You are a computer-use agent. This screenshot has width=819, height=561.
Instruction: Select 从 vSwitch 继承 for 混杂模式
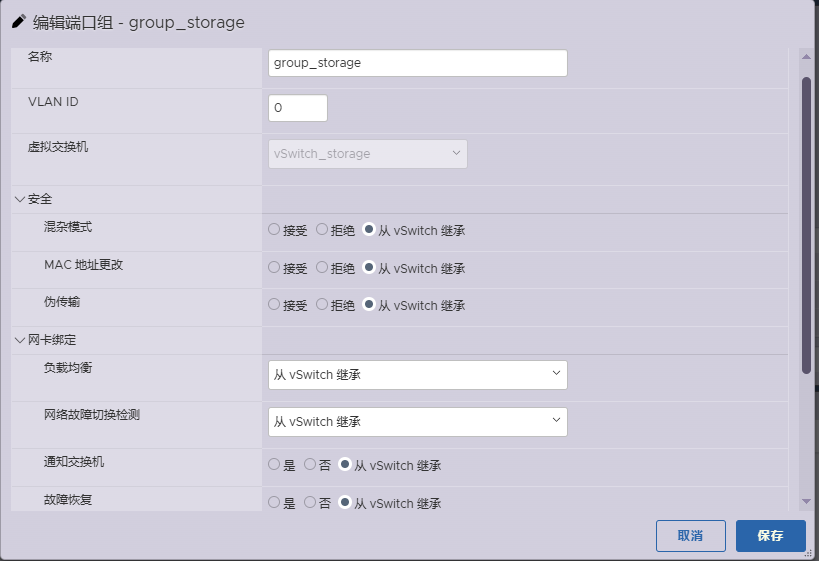tap(369, 229)
